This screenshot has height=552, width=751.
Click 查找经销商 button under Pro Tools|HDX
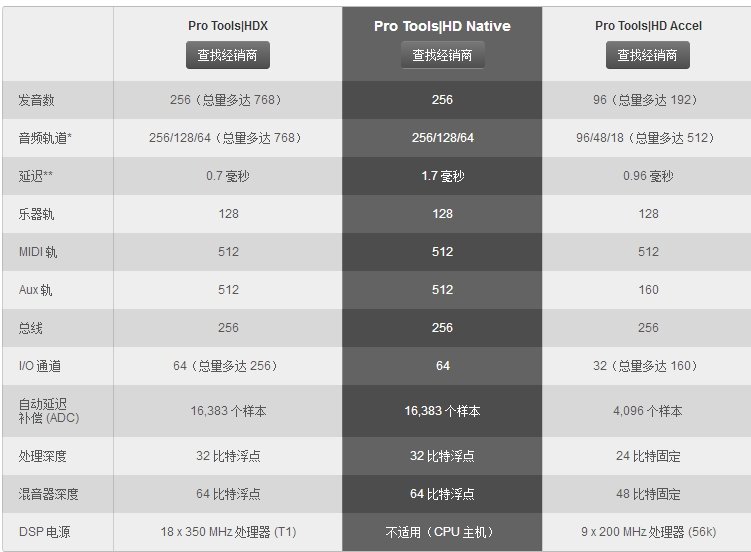[228, 55]
